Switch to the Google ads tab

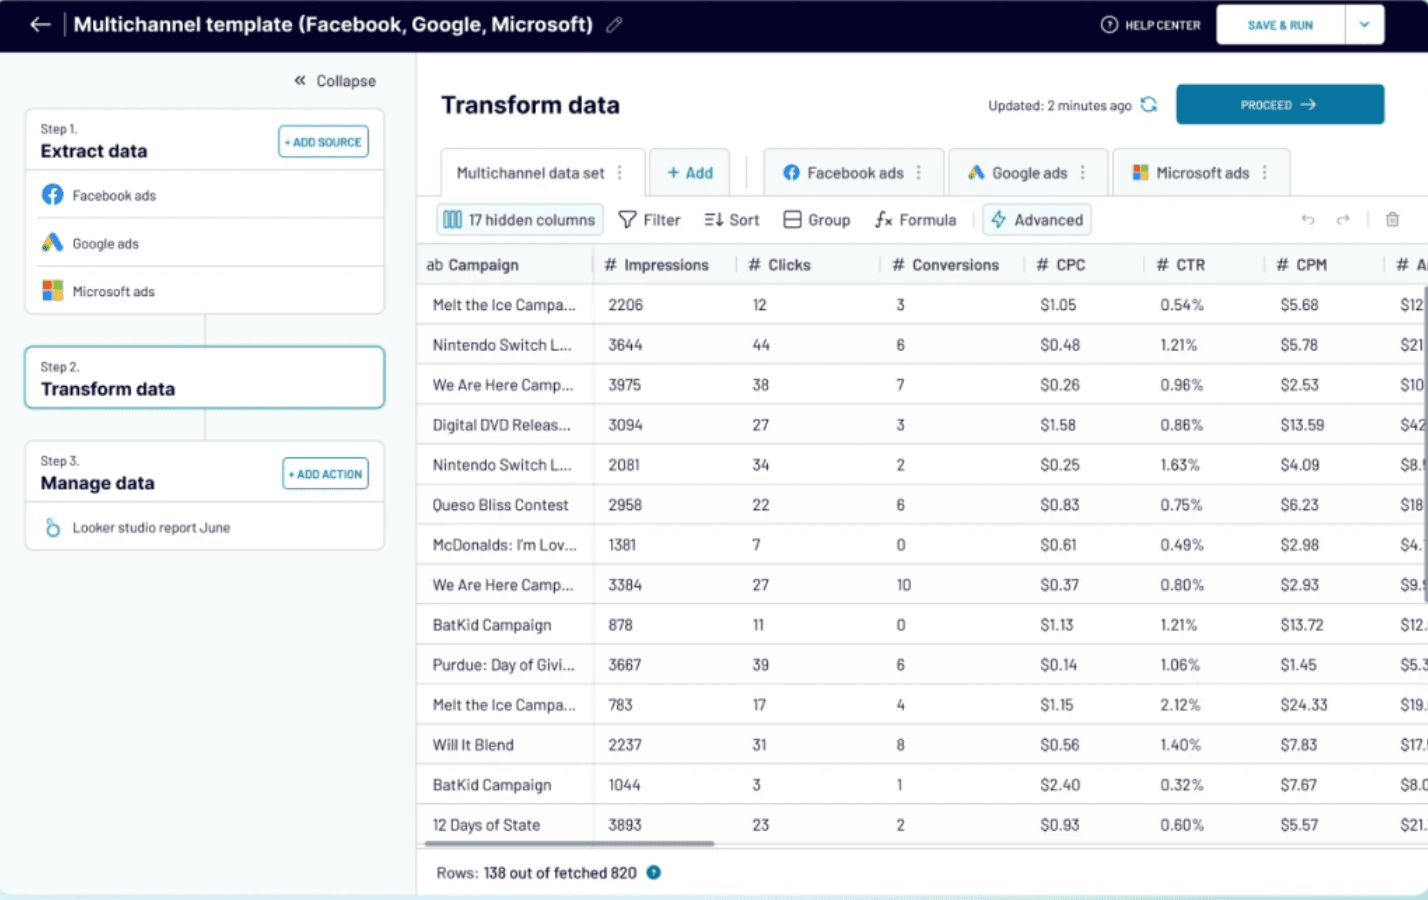[1018, 173]
